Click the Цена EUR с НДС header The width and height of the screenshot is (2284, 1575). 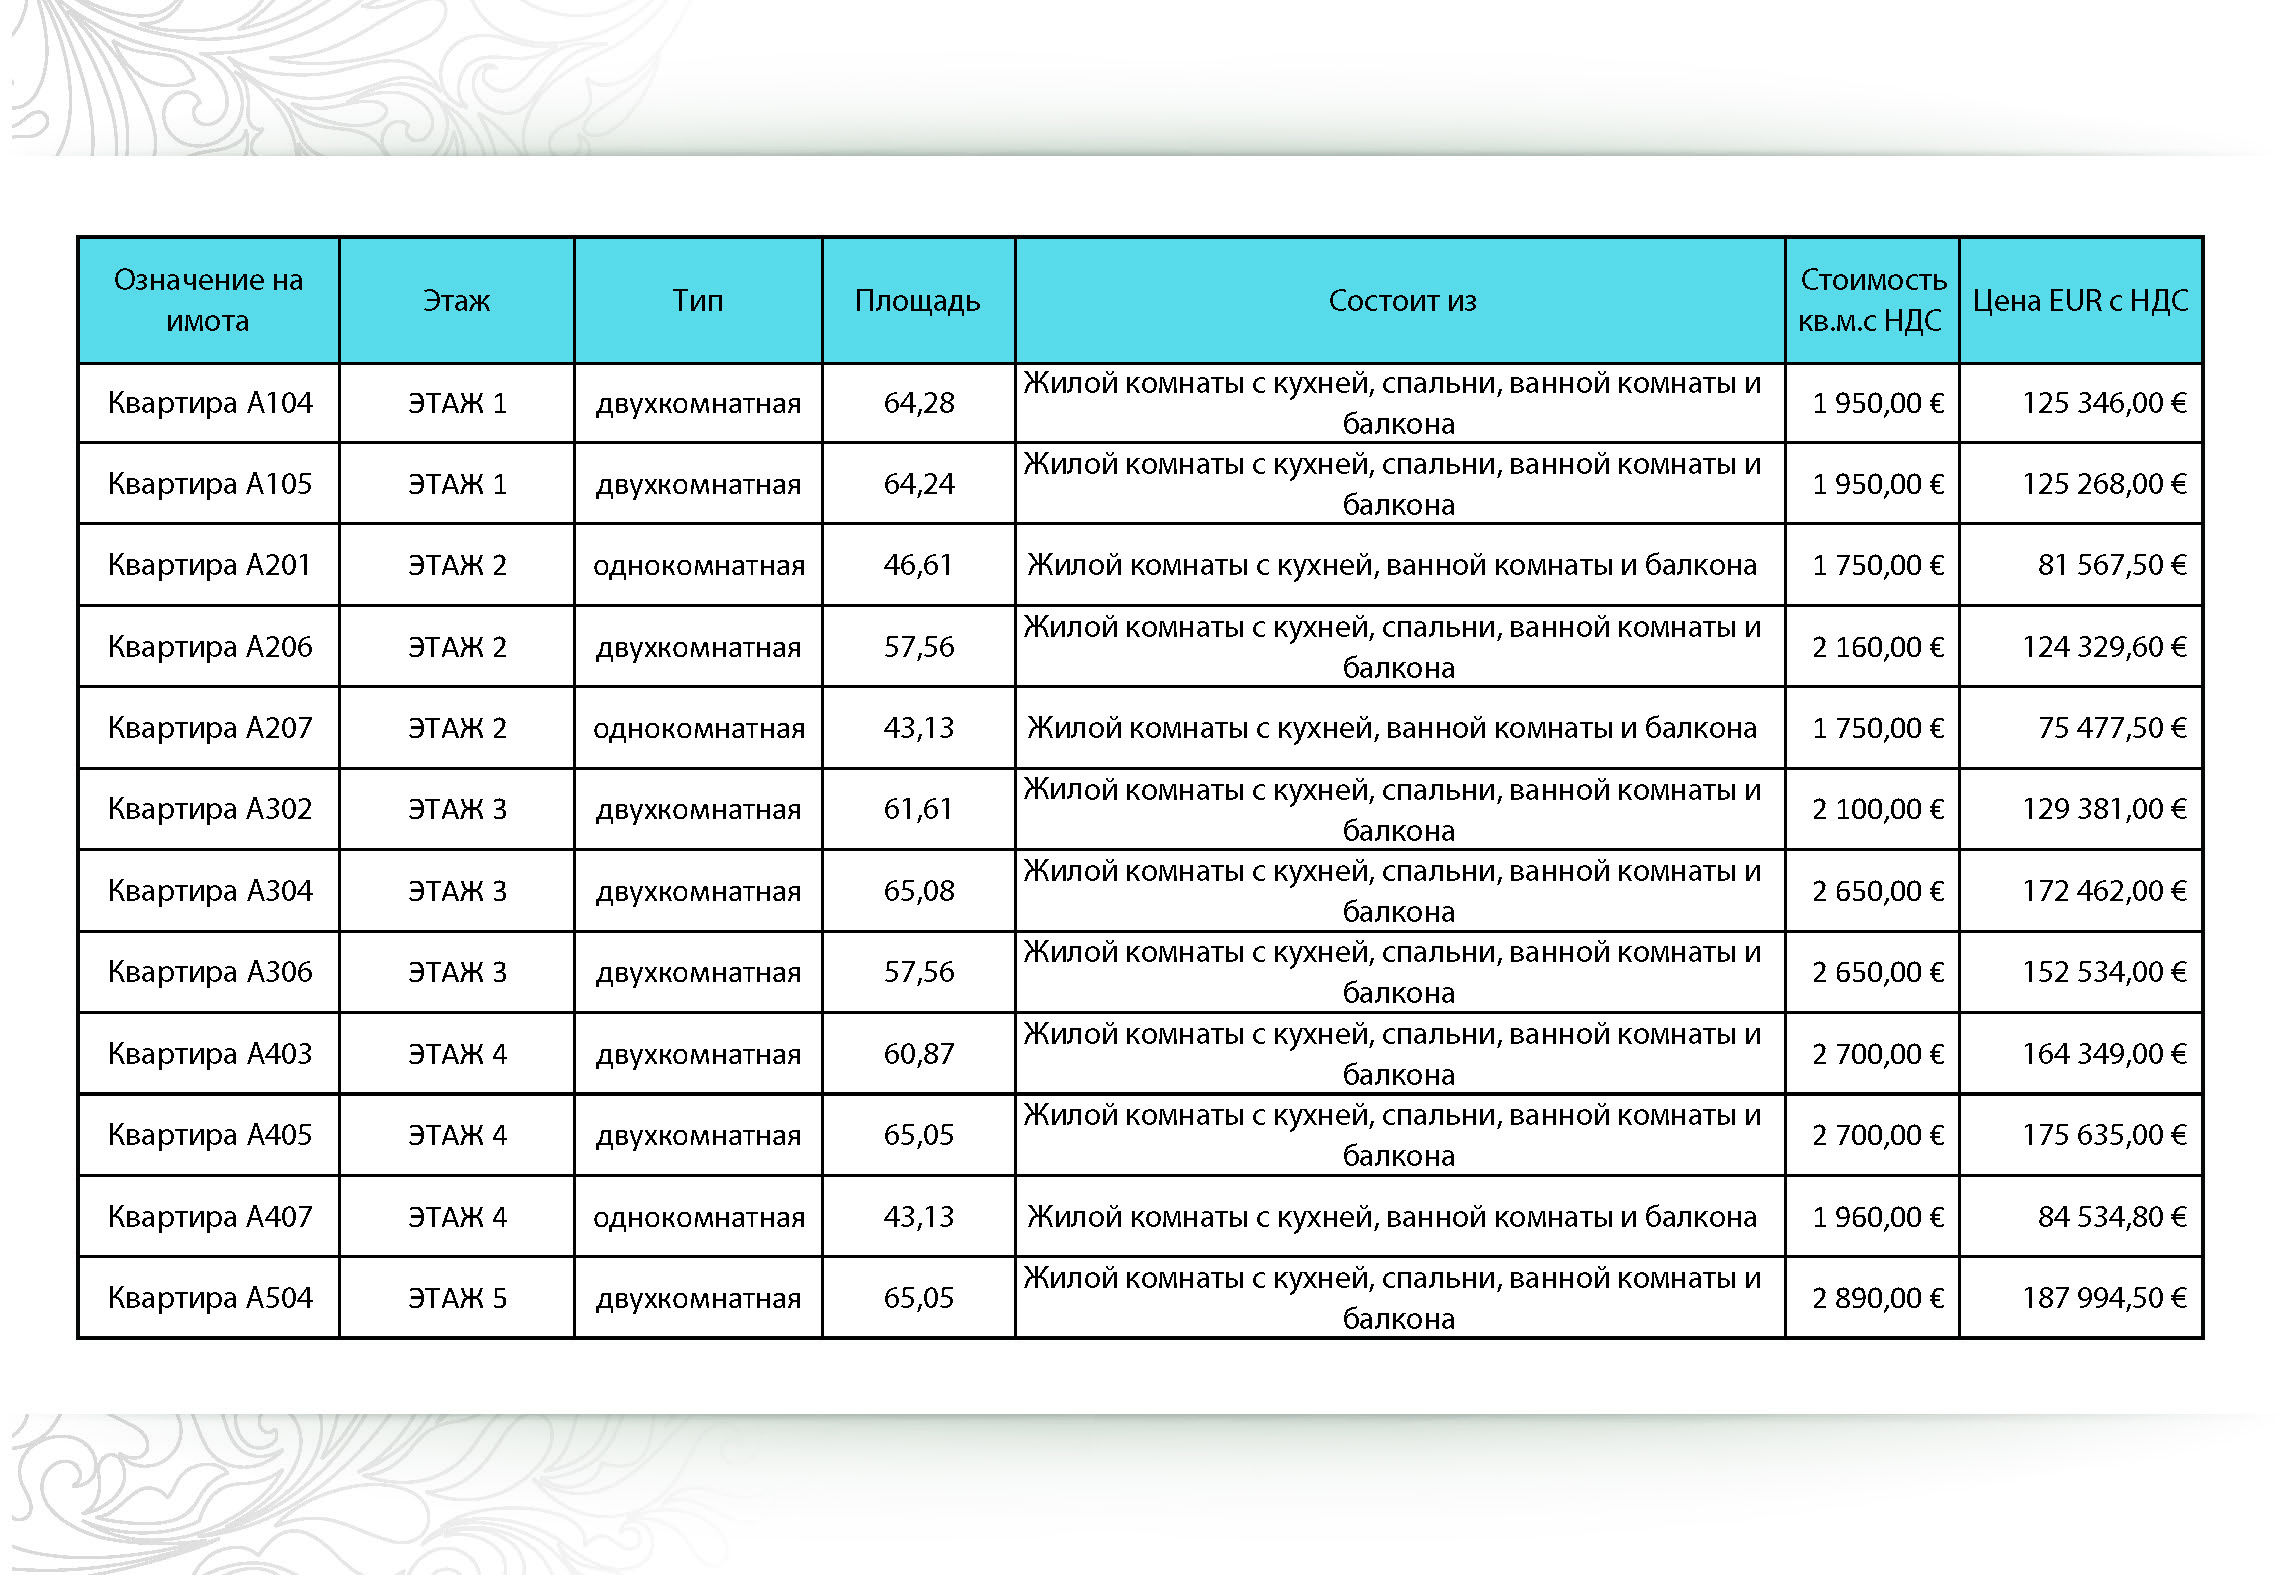coord(2080,300)
